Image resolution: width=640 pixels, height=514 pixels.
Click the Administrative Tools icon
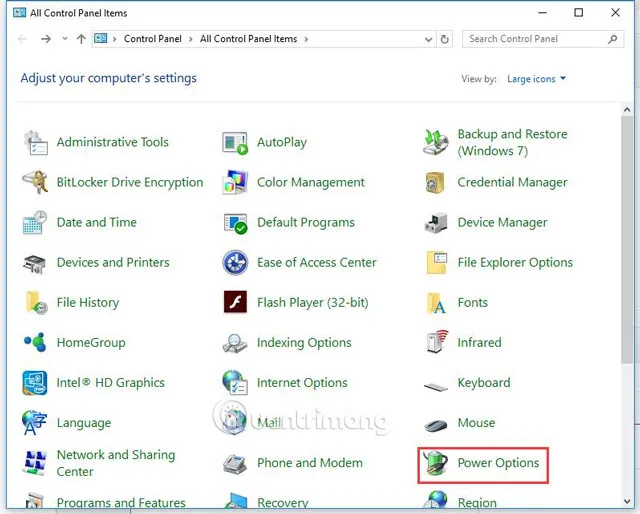coord(36,143)
